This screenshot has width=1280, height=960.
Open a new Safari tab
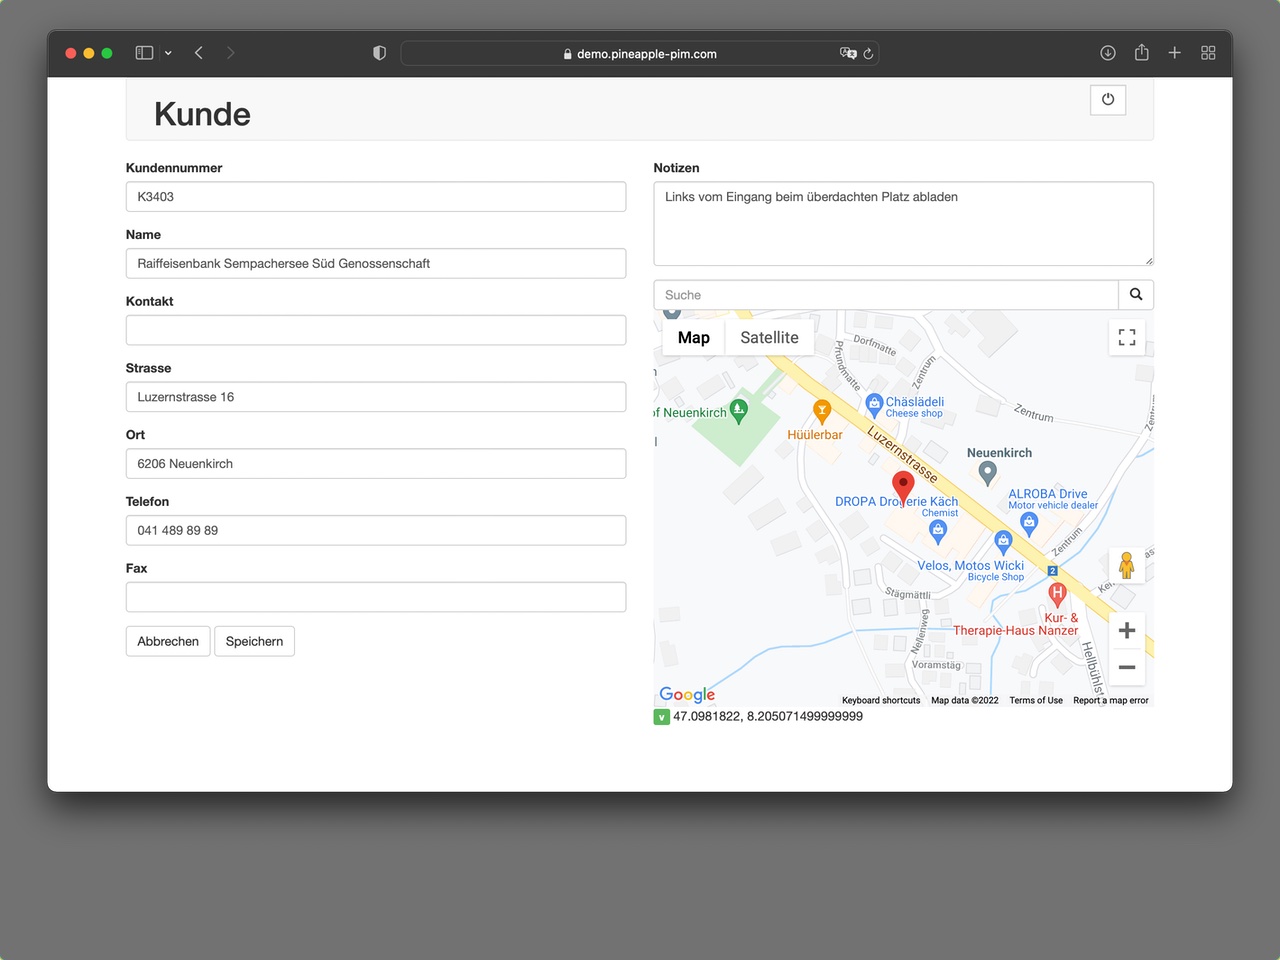point(1175,53)
